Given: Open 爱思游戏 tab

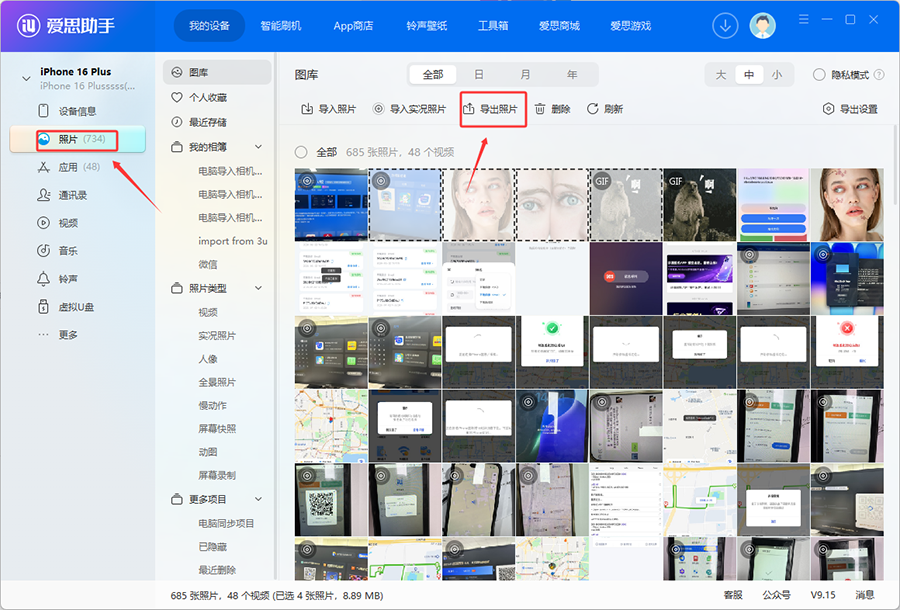Looking at the screenshot, I should (x=630, y=26).
